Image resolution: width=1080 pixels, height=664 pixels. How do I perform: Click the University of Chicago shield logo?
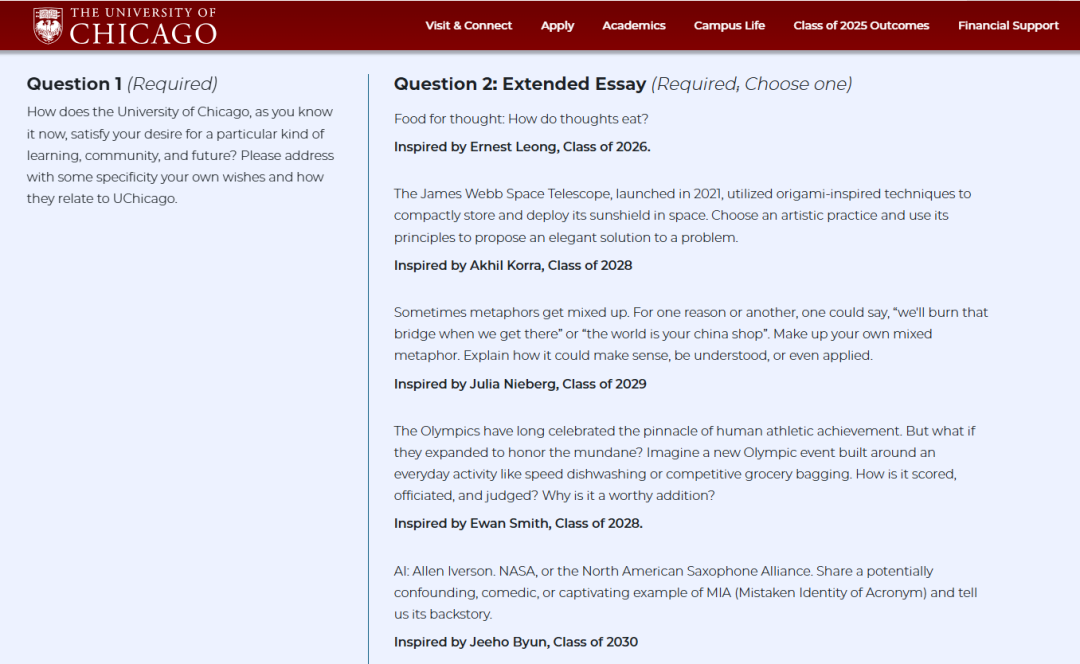[x=48, y=25]
